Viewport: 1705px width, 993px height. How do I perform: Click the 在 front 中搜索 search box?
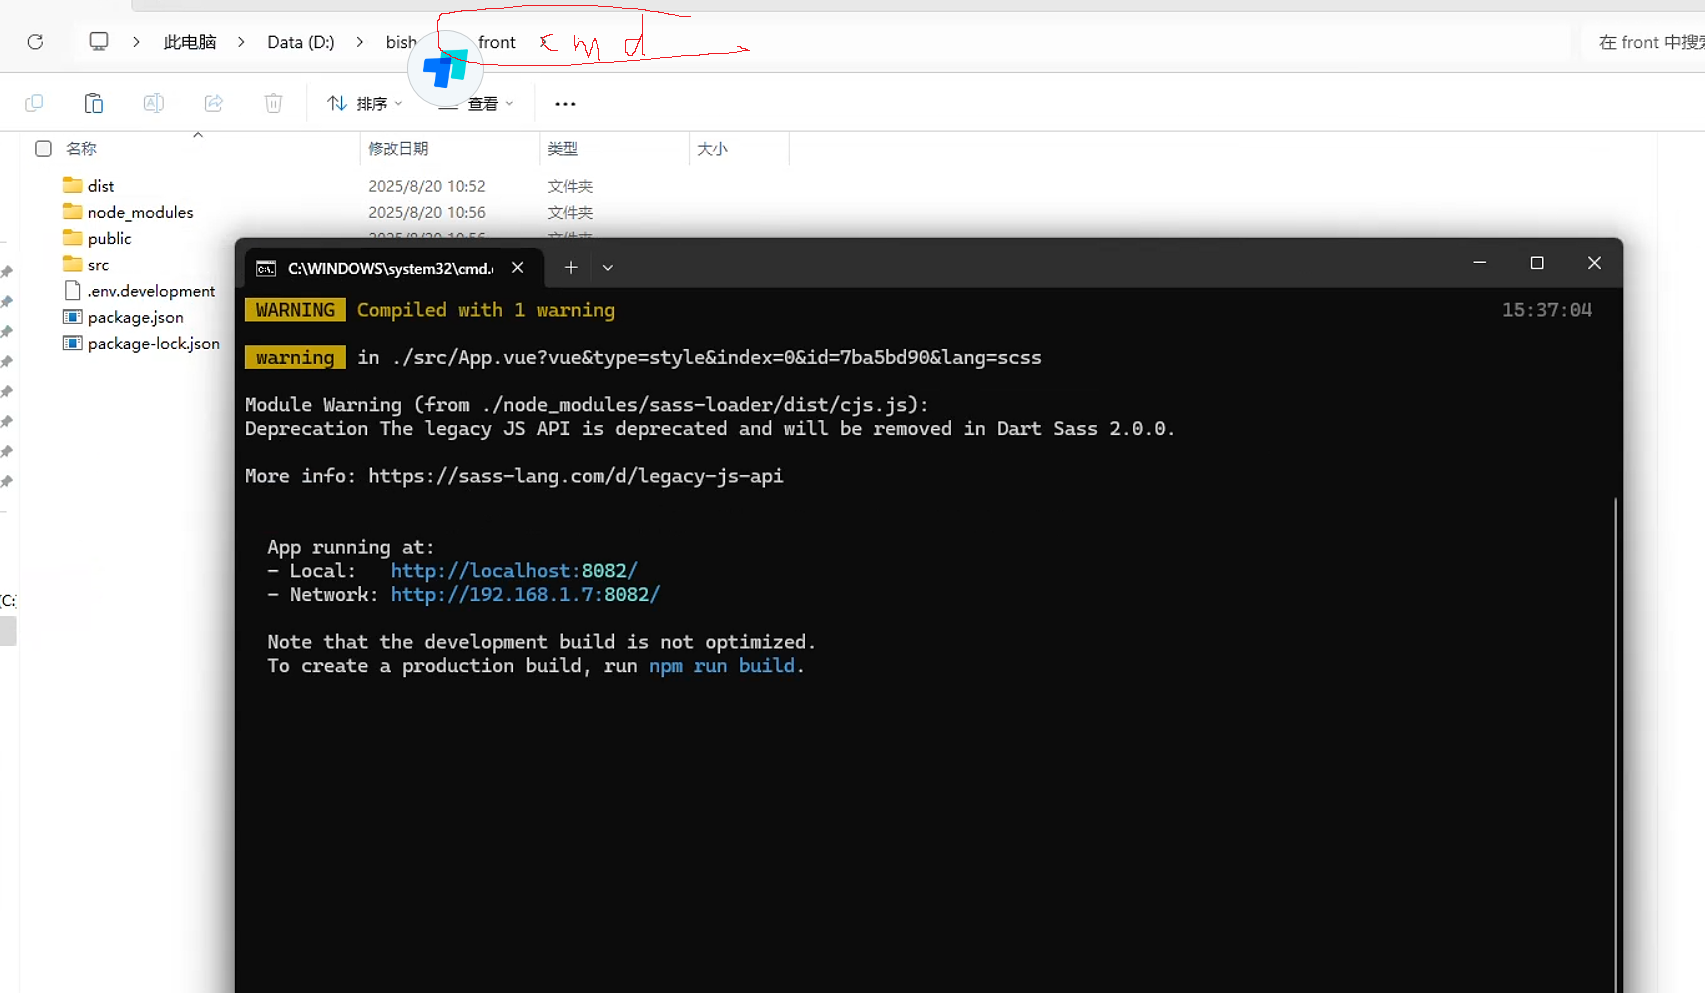coord(1644,42)
